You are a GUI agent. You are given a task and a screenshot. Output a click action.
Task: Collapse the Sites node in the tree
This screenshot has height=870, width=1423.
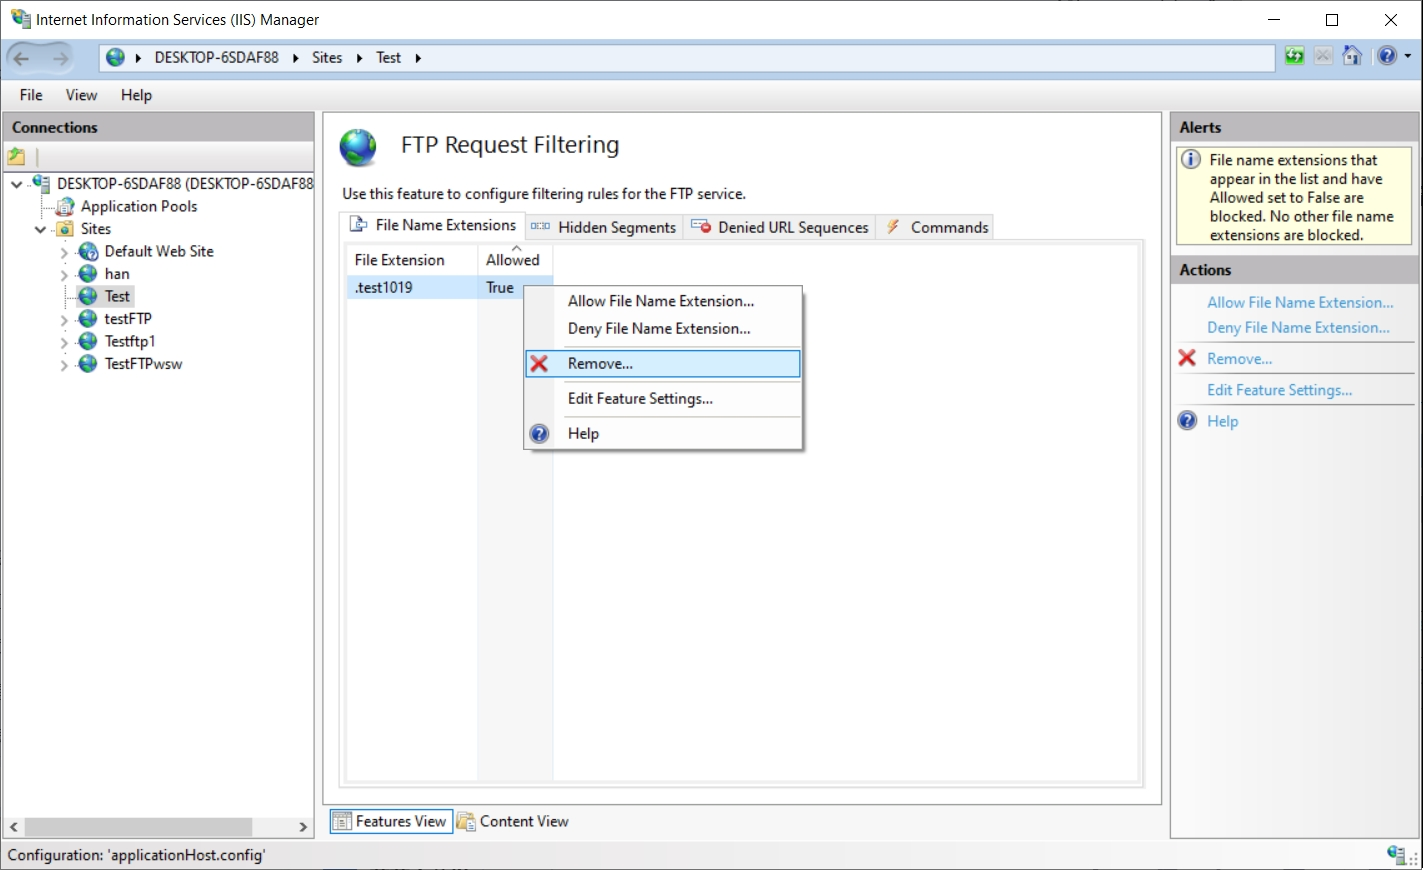(x=40, y=229)
